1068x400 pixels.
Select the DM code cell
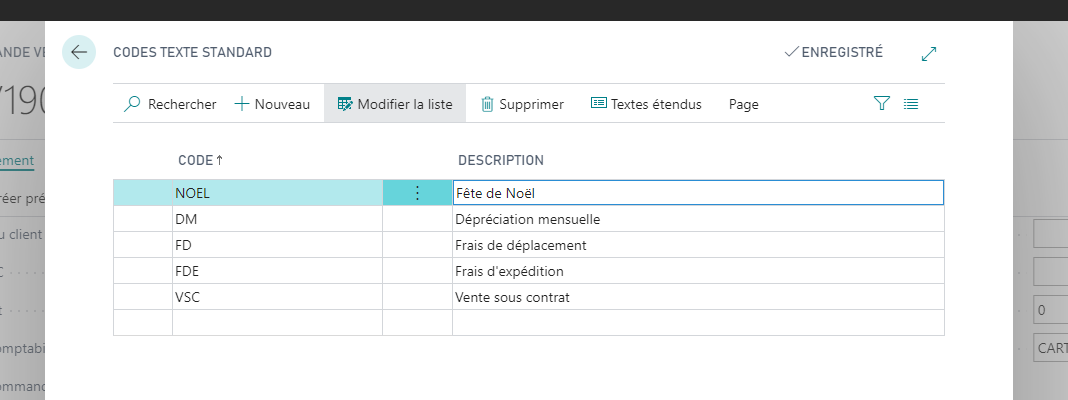click(277, 219)
